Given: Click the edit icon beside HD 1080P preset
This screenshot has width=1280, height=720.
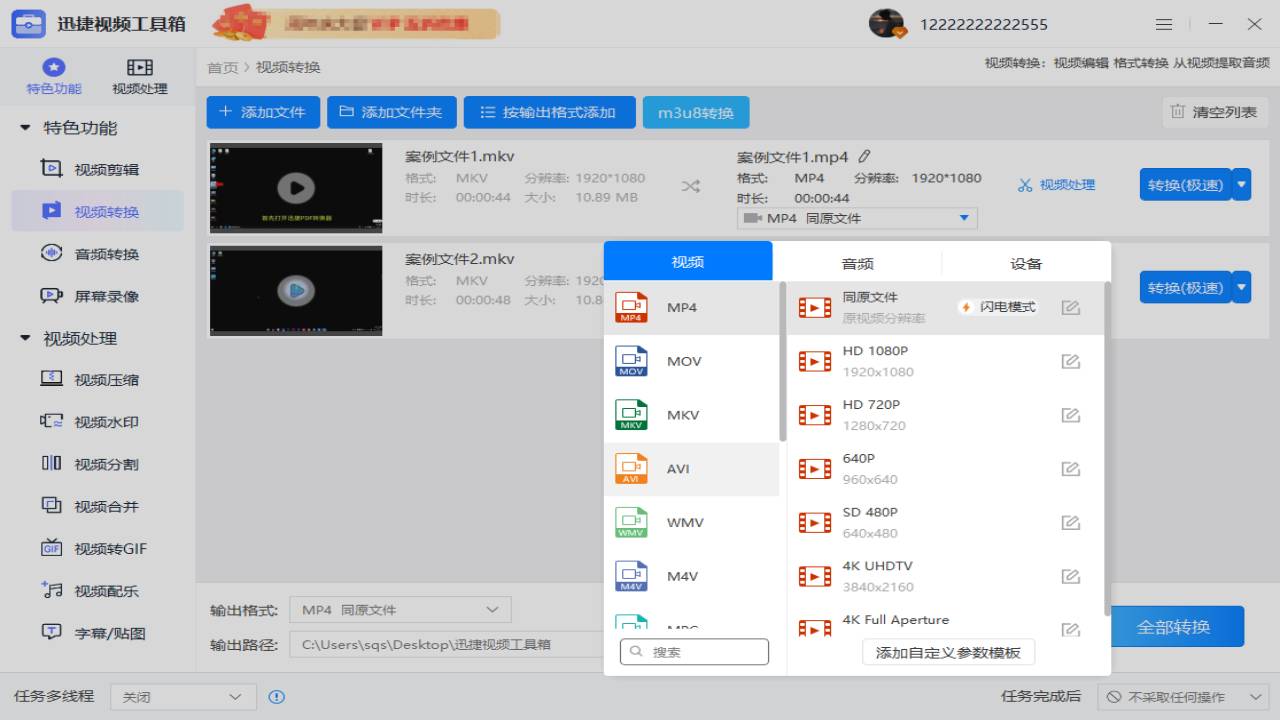Looking at the screenshot, I should [x=1071, y=361].
